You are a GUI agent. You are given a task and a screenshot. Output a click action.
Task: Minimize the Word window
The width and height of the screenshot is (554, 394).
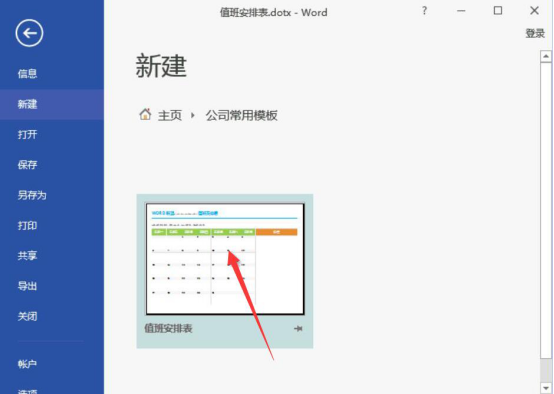click(x=461, y=11)
